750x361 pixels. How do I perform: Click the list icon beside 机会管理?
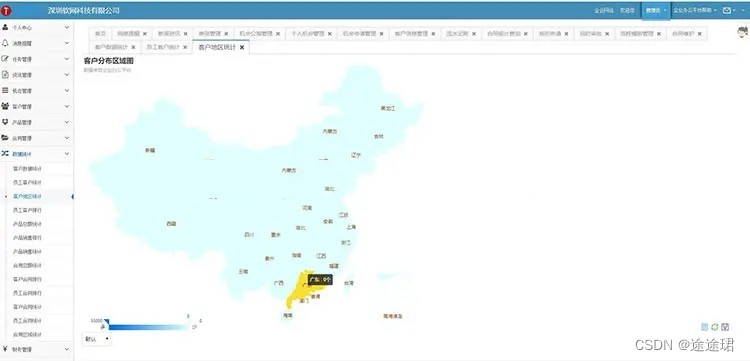pos(5,90)
